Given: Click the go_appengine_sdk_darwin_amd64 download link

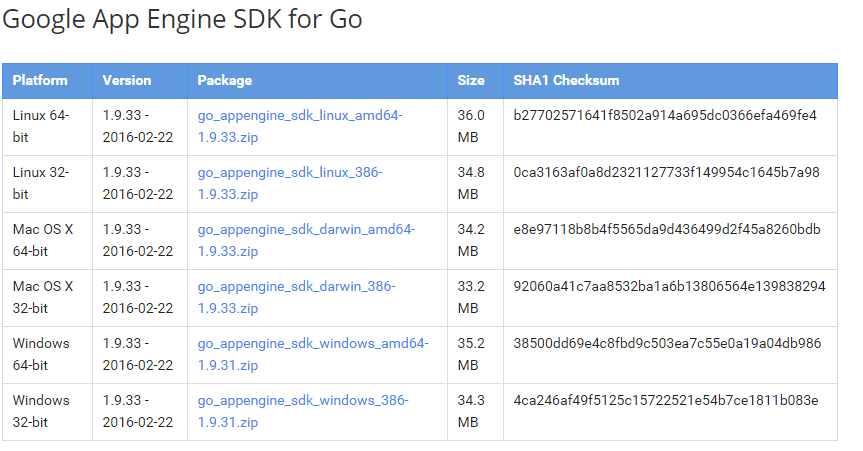Looking at the screenshot, I should [305, 230].
